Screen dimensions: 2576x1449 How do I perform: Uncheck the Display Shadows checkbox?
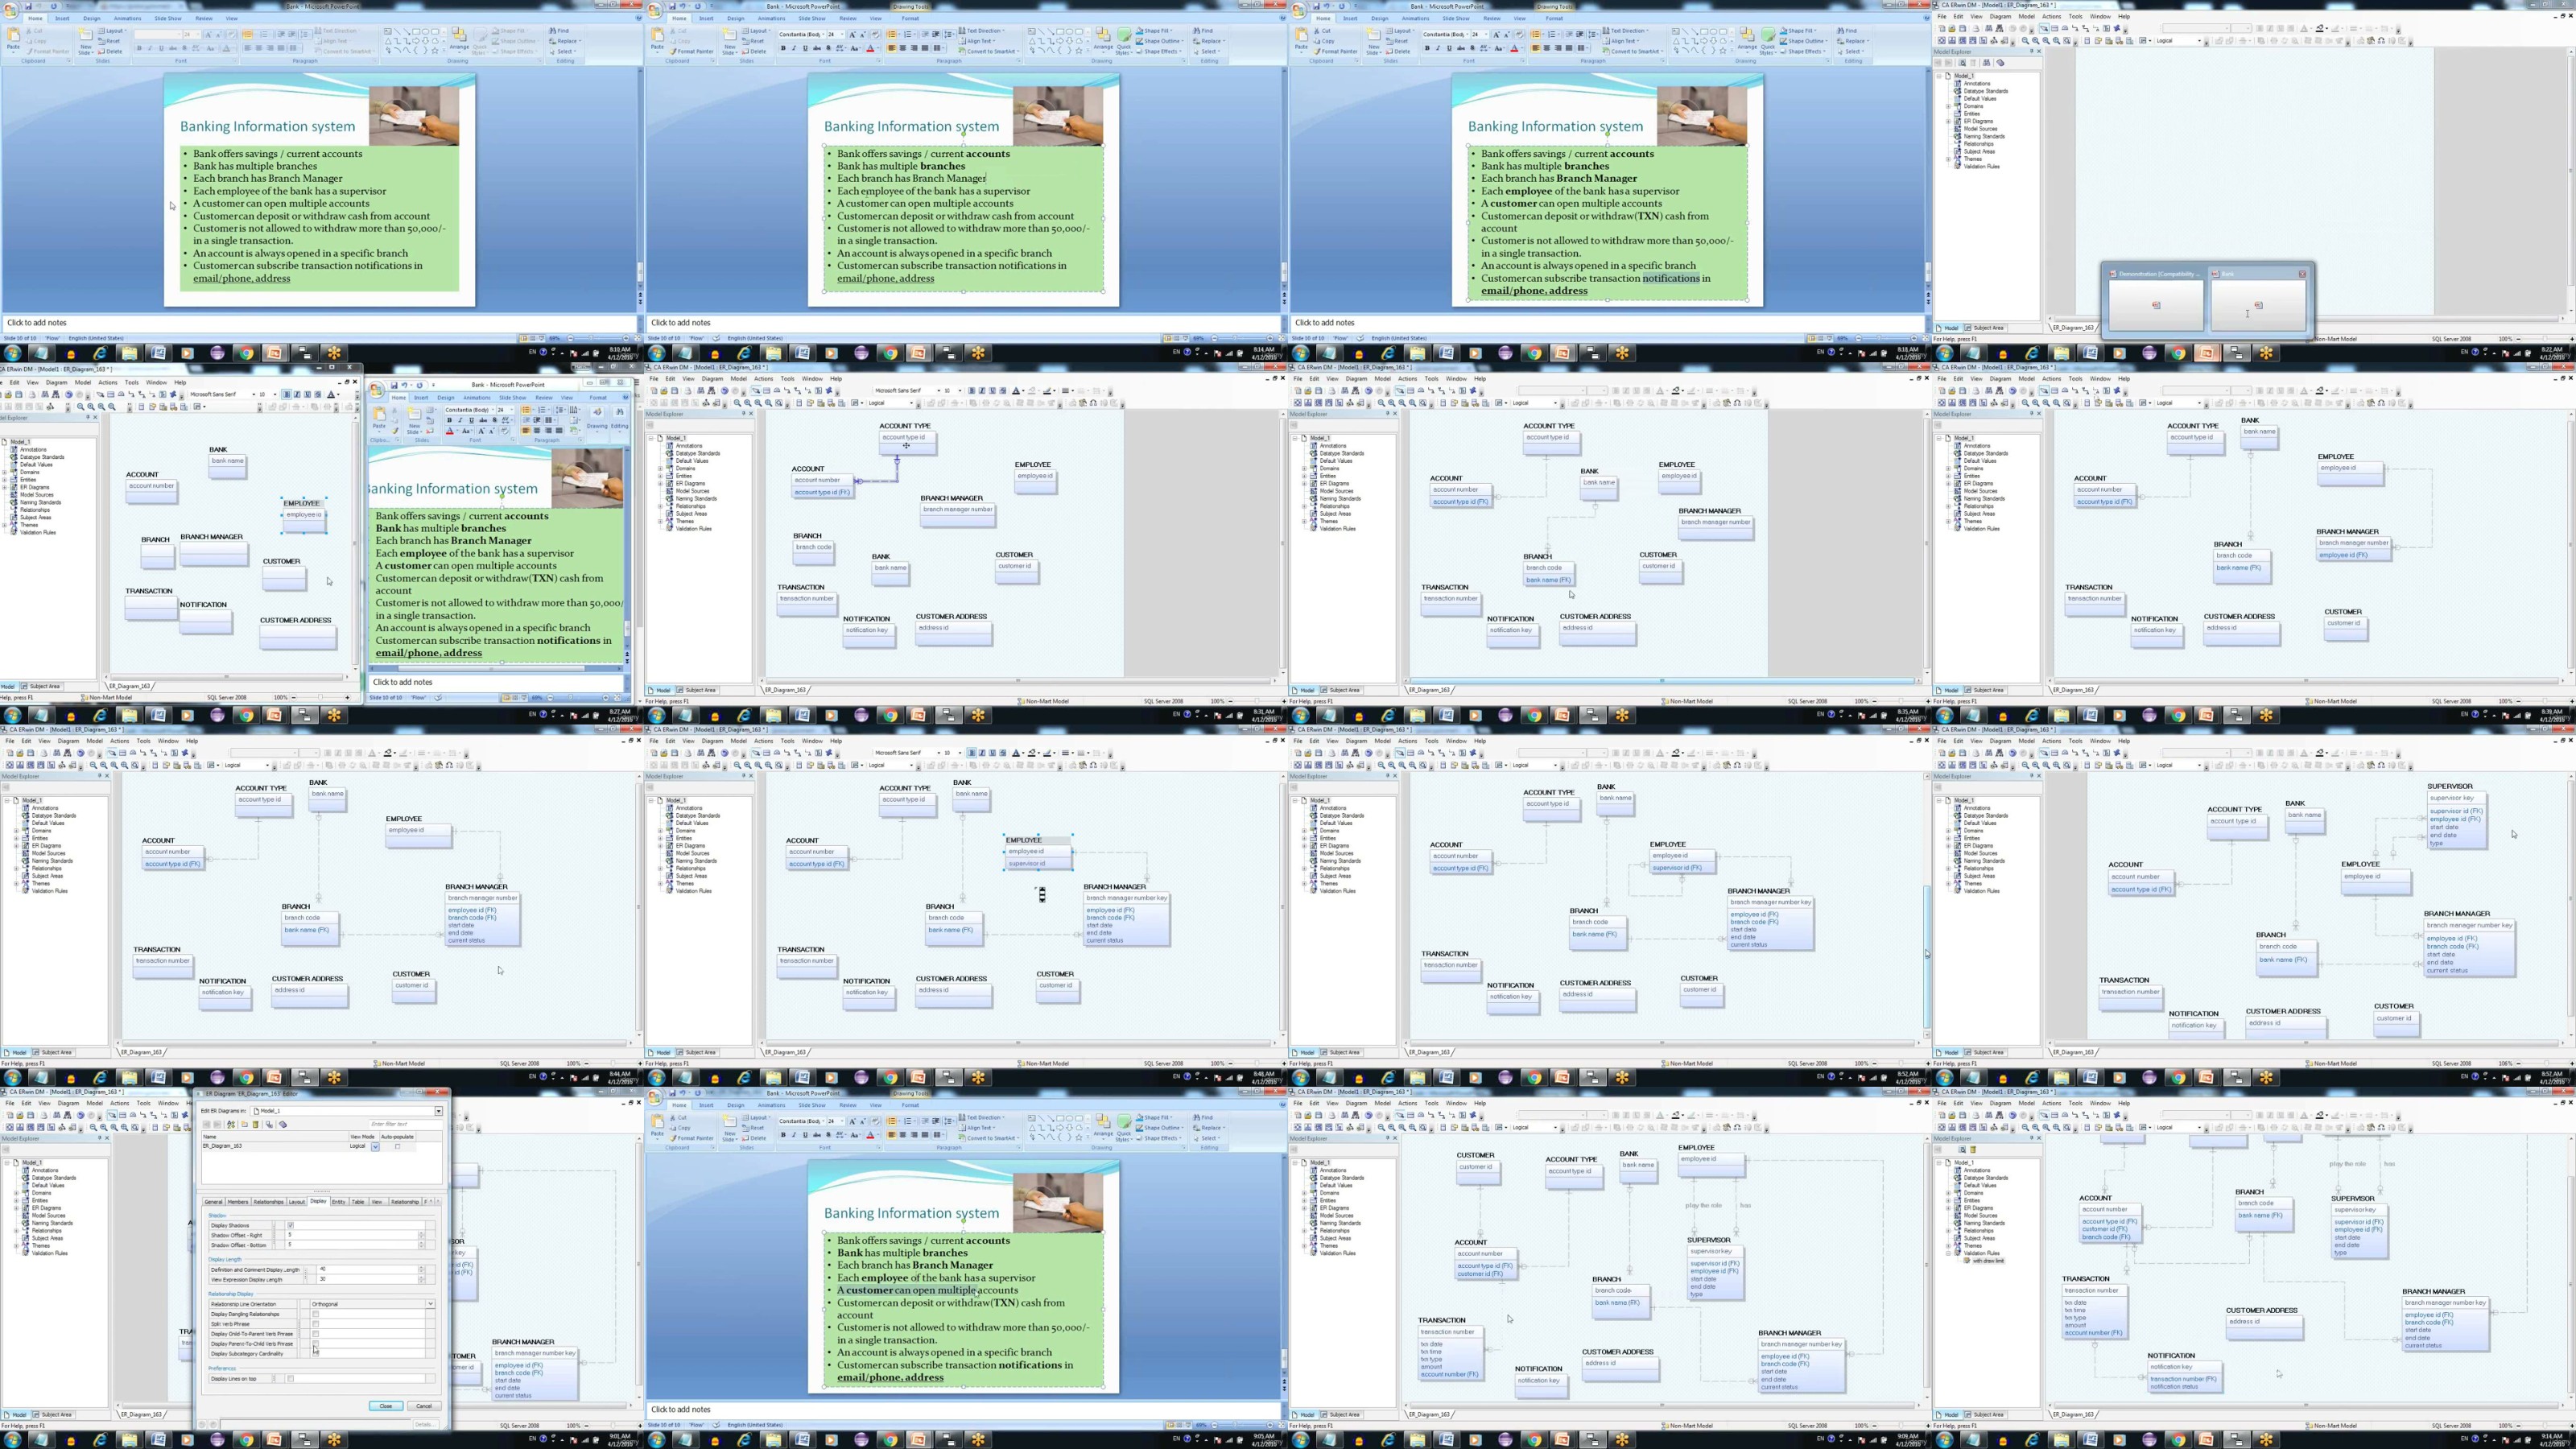pos(291,1225)
